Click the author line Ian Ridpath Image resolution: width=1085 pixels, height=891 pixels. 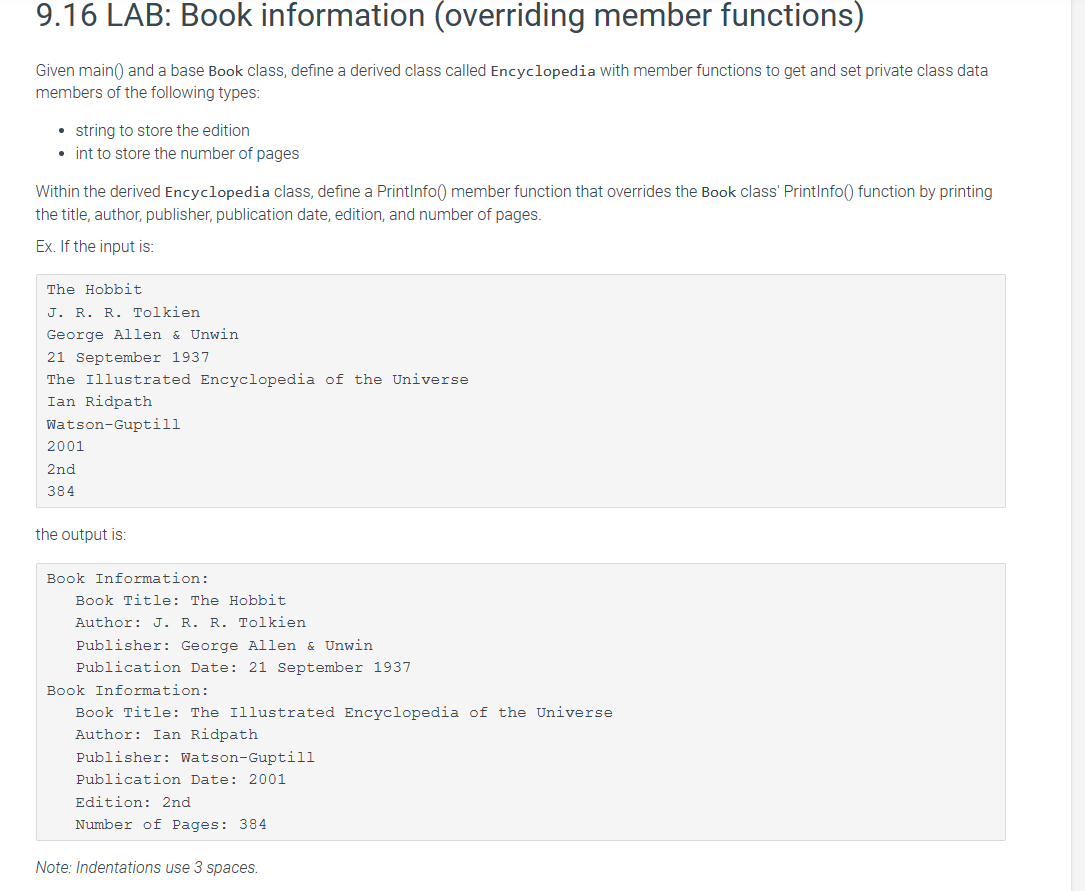[x=99, y=401]
